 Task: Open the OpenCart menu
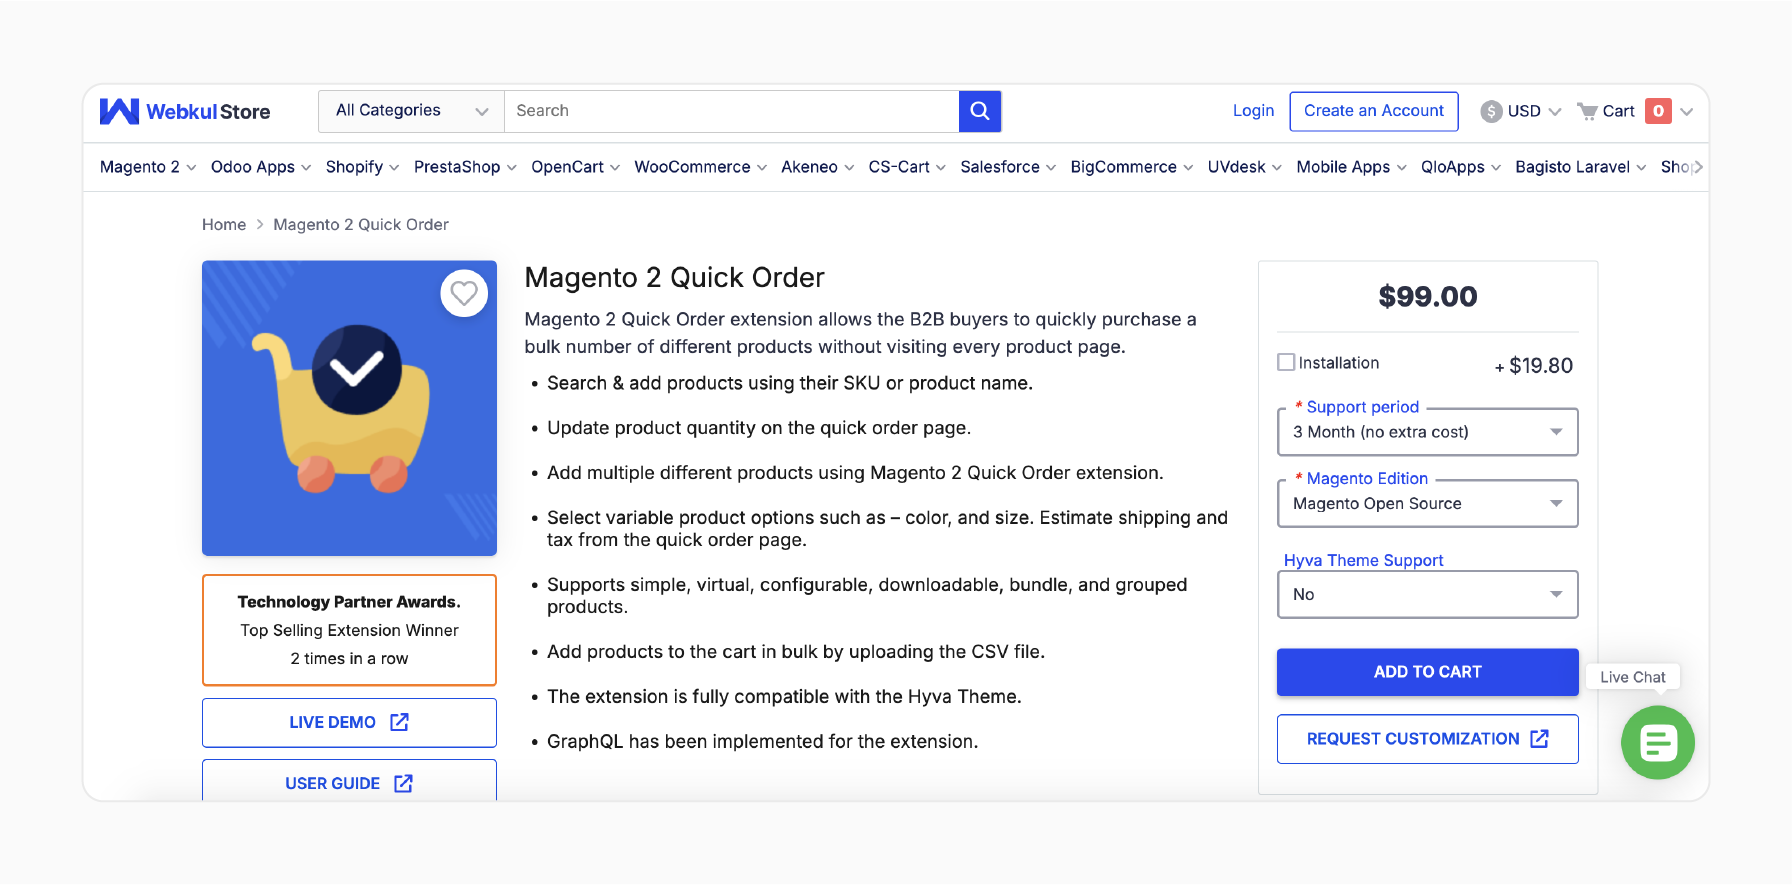click(575, 167)
